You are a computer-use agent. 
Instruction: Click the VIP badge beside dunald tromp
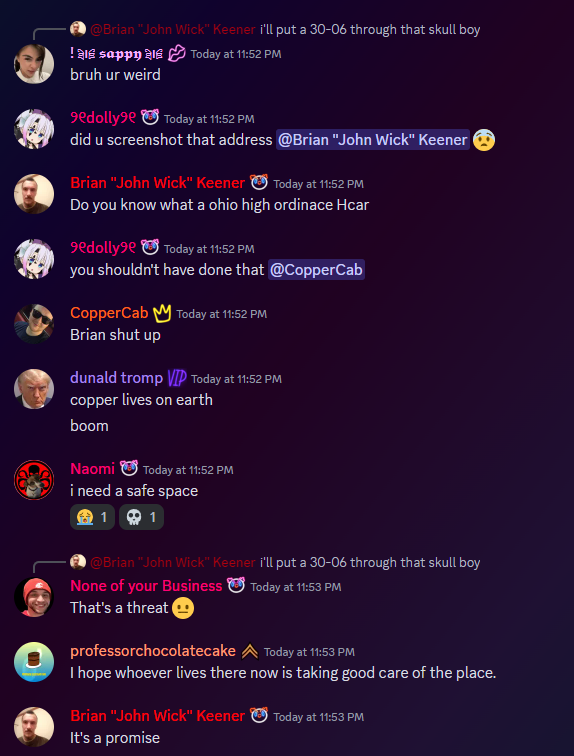[176, 378]
